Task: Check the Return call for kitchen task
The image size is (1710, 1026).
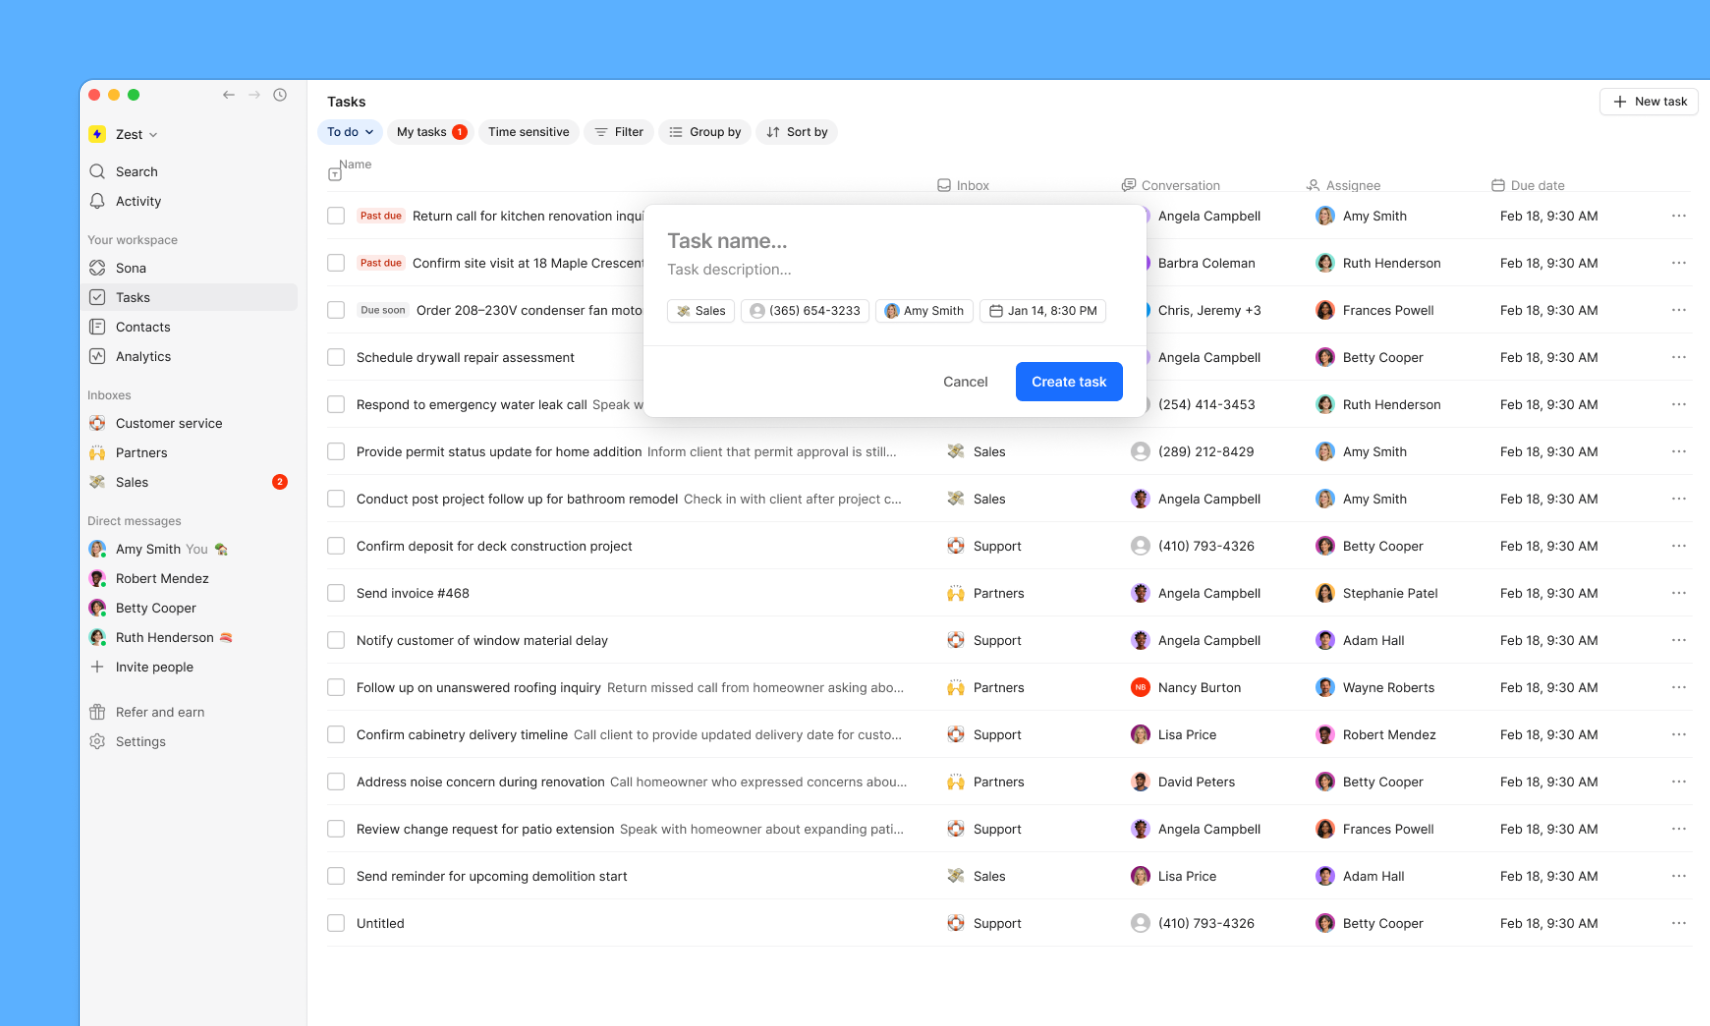Action: coord(336,216)
